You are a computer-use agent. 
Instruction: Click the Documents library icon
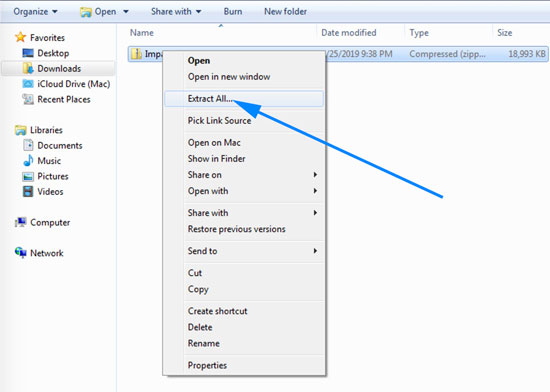coord(28,145)
